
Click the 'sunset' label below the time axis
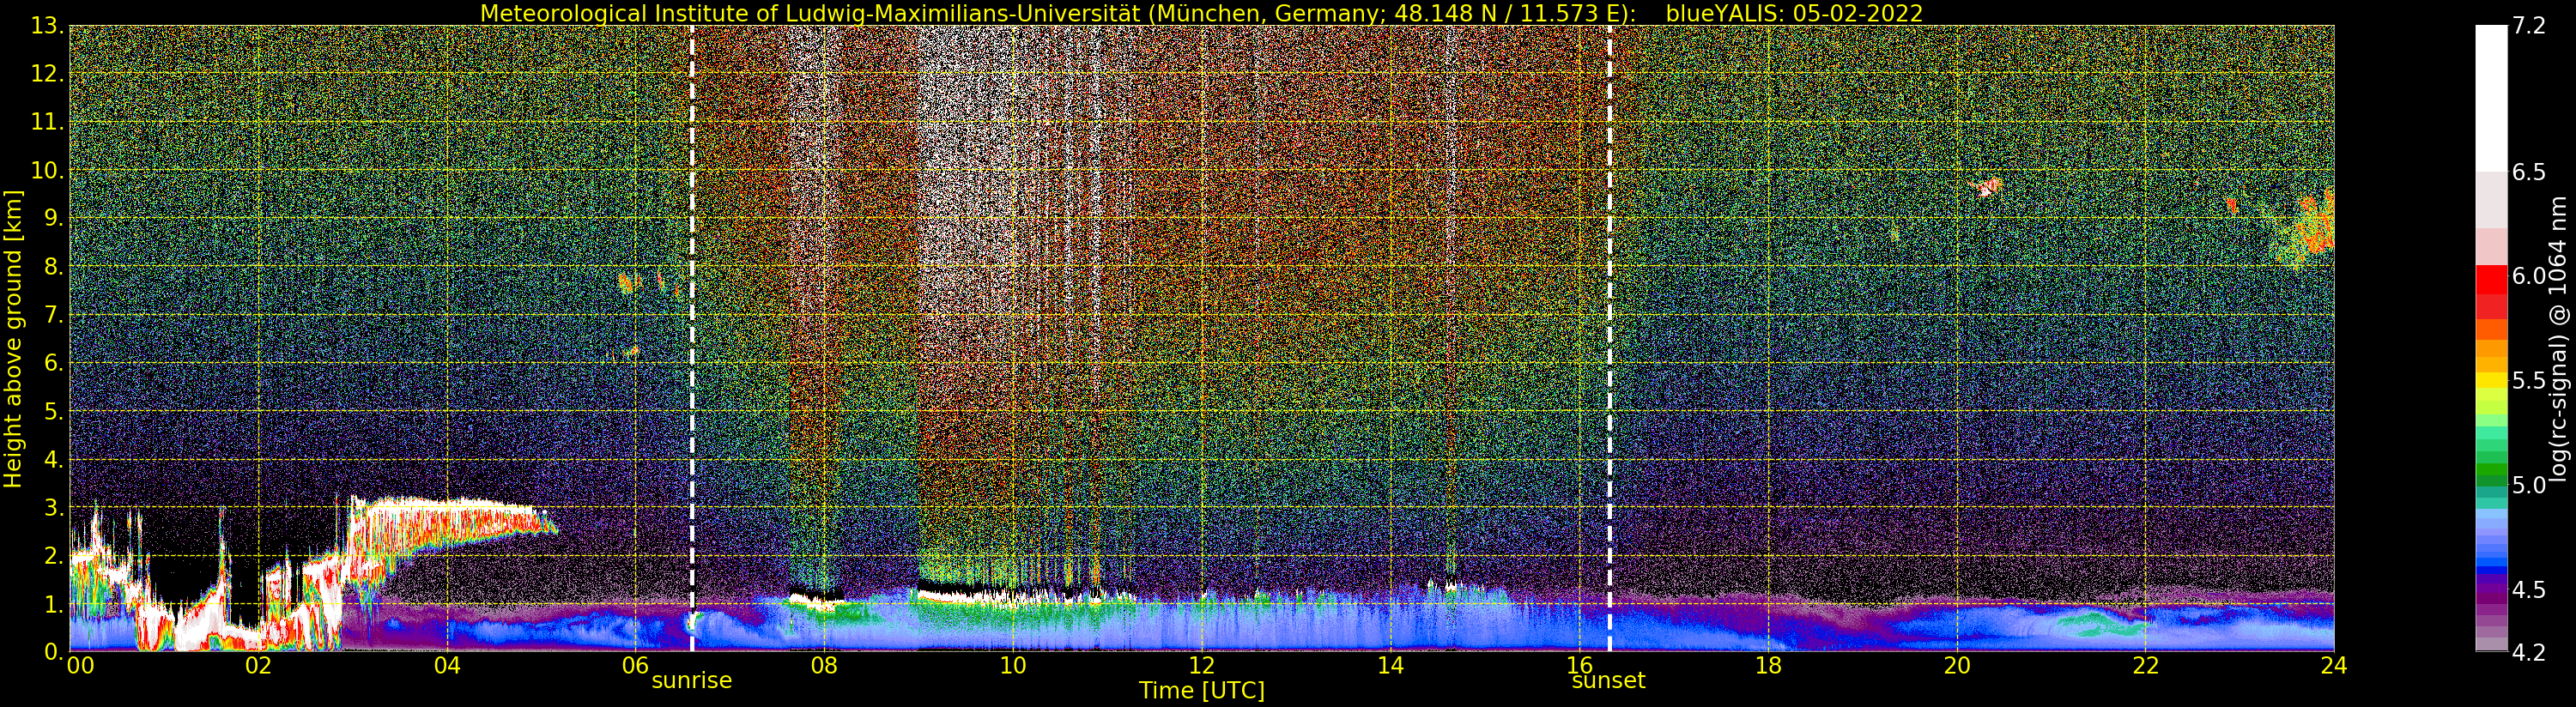click(x=1608, y=681)
